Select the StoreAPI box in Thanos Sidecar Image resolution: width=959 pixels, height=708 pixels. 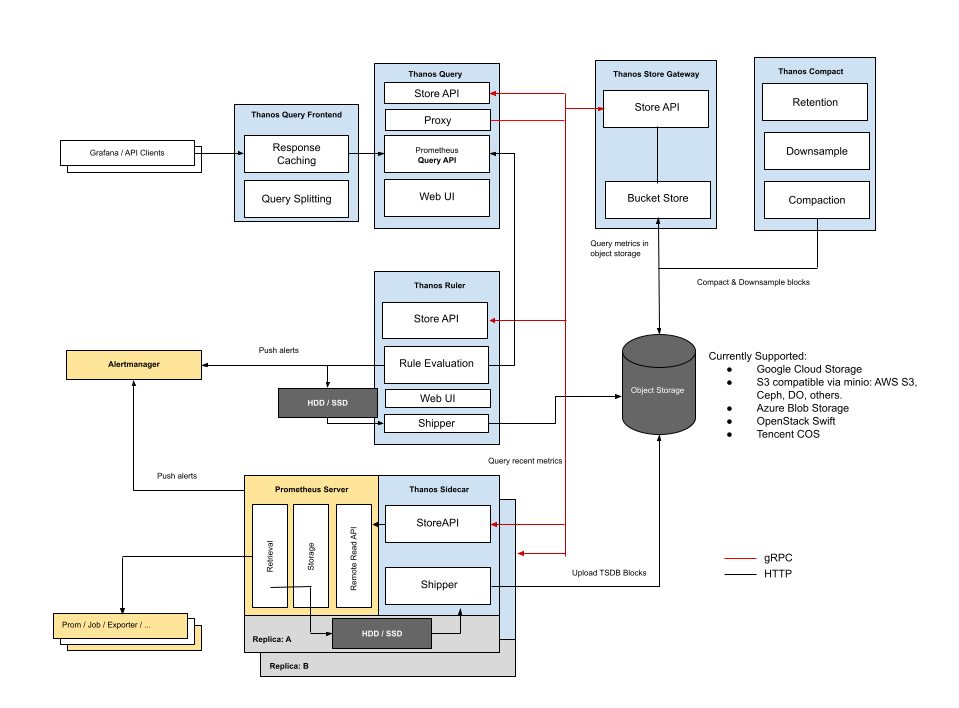pyautogui.click(x=438, y=524)
